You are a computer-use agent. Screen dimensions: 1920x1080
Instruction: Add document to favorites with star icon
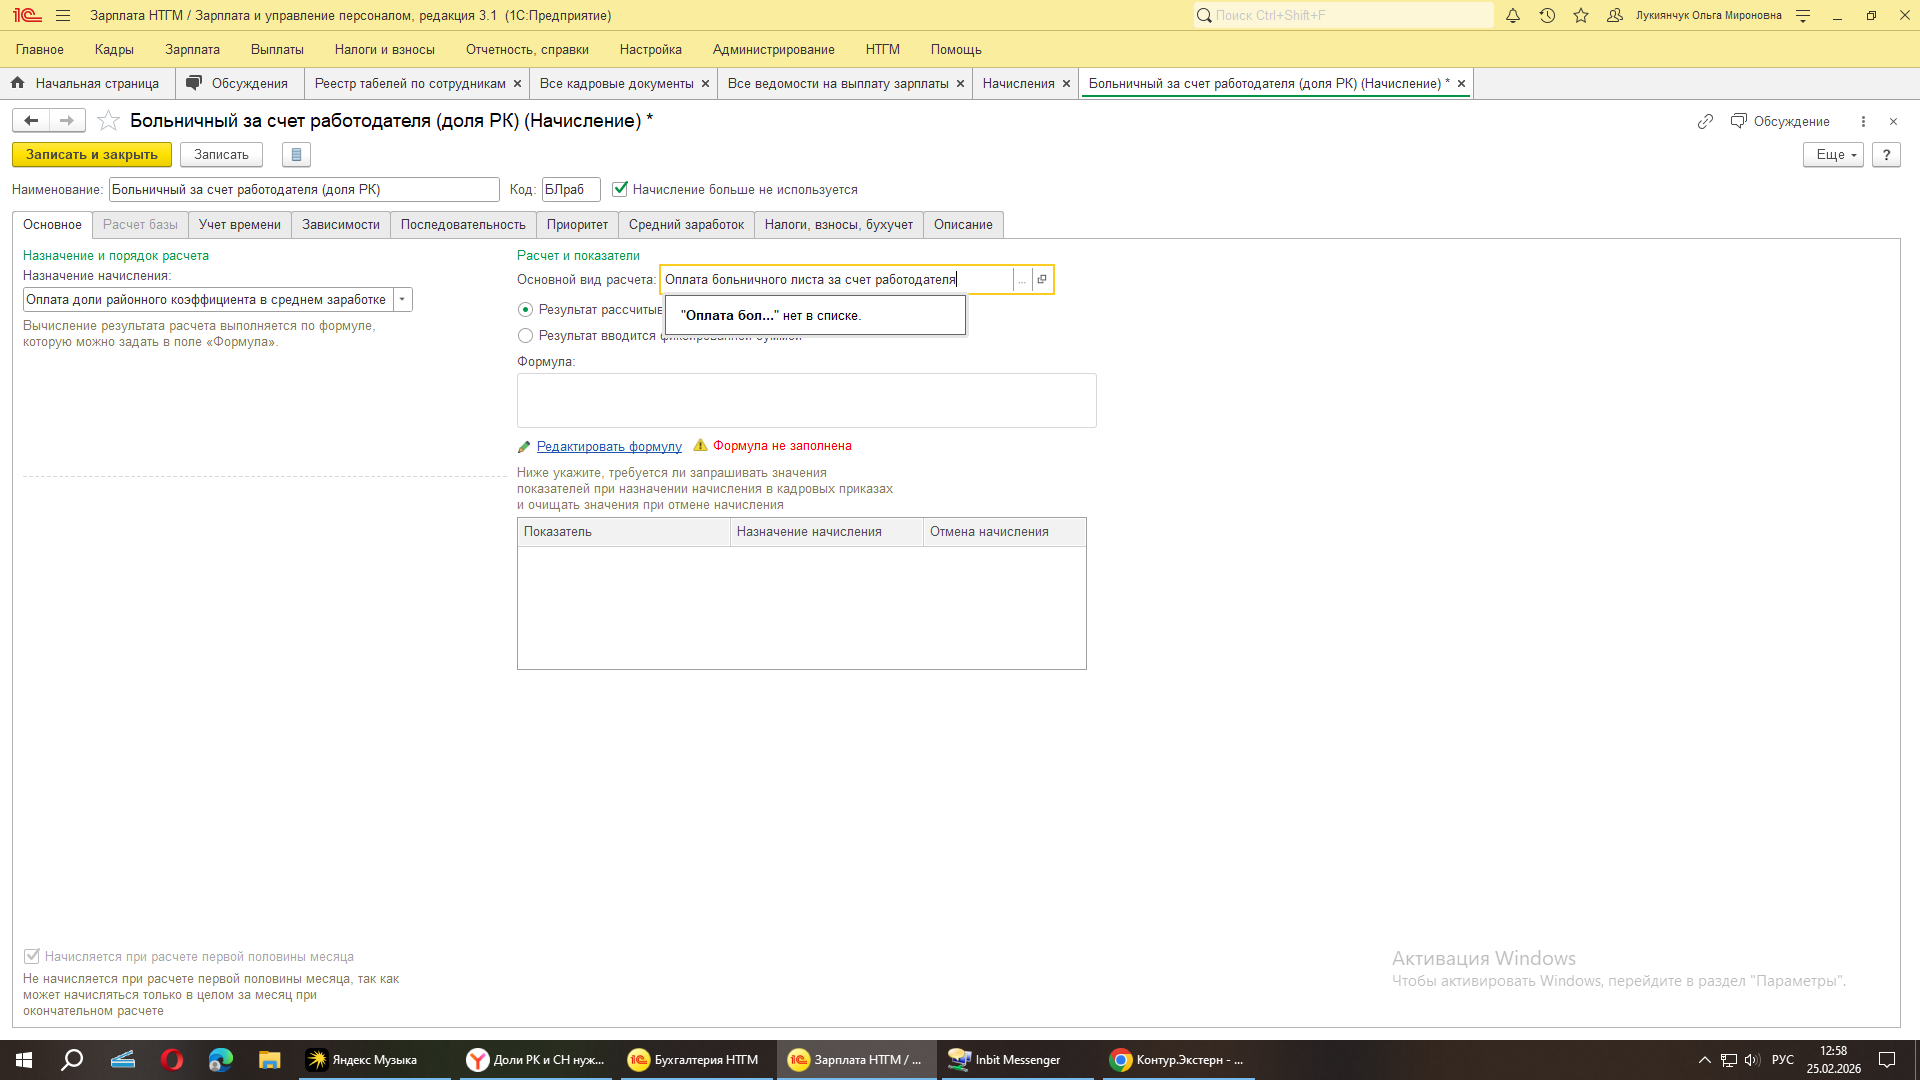coord(108,121)
